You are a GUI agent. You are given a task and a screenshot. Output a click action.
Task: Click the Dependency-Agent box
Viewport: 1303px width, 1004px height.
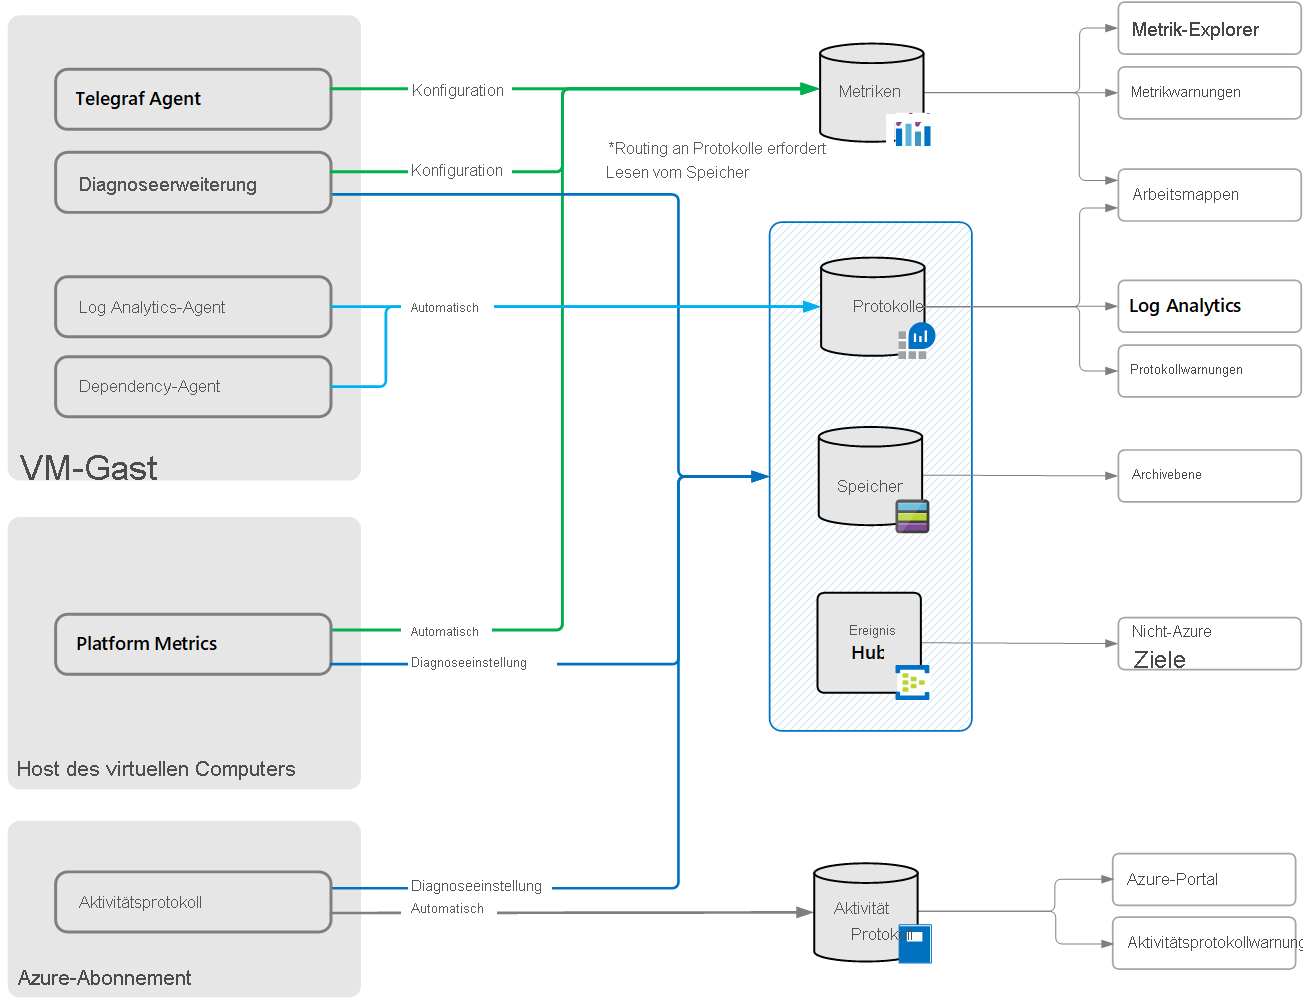193,387
